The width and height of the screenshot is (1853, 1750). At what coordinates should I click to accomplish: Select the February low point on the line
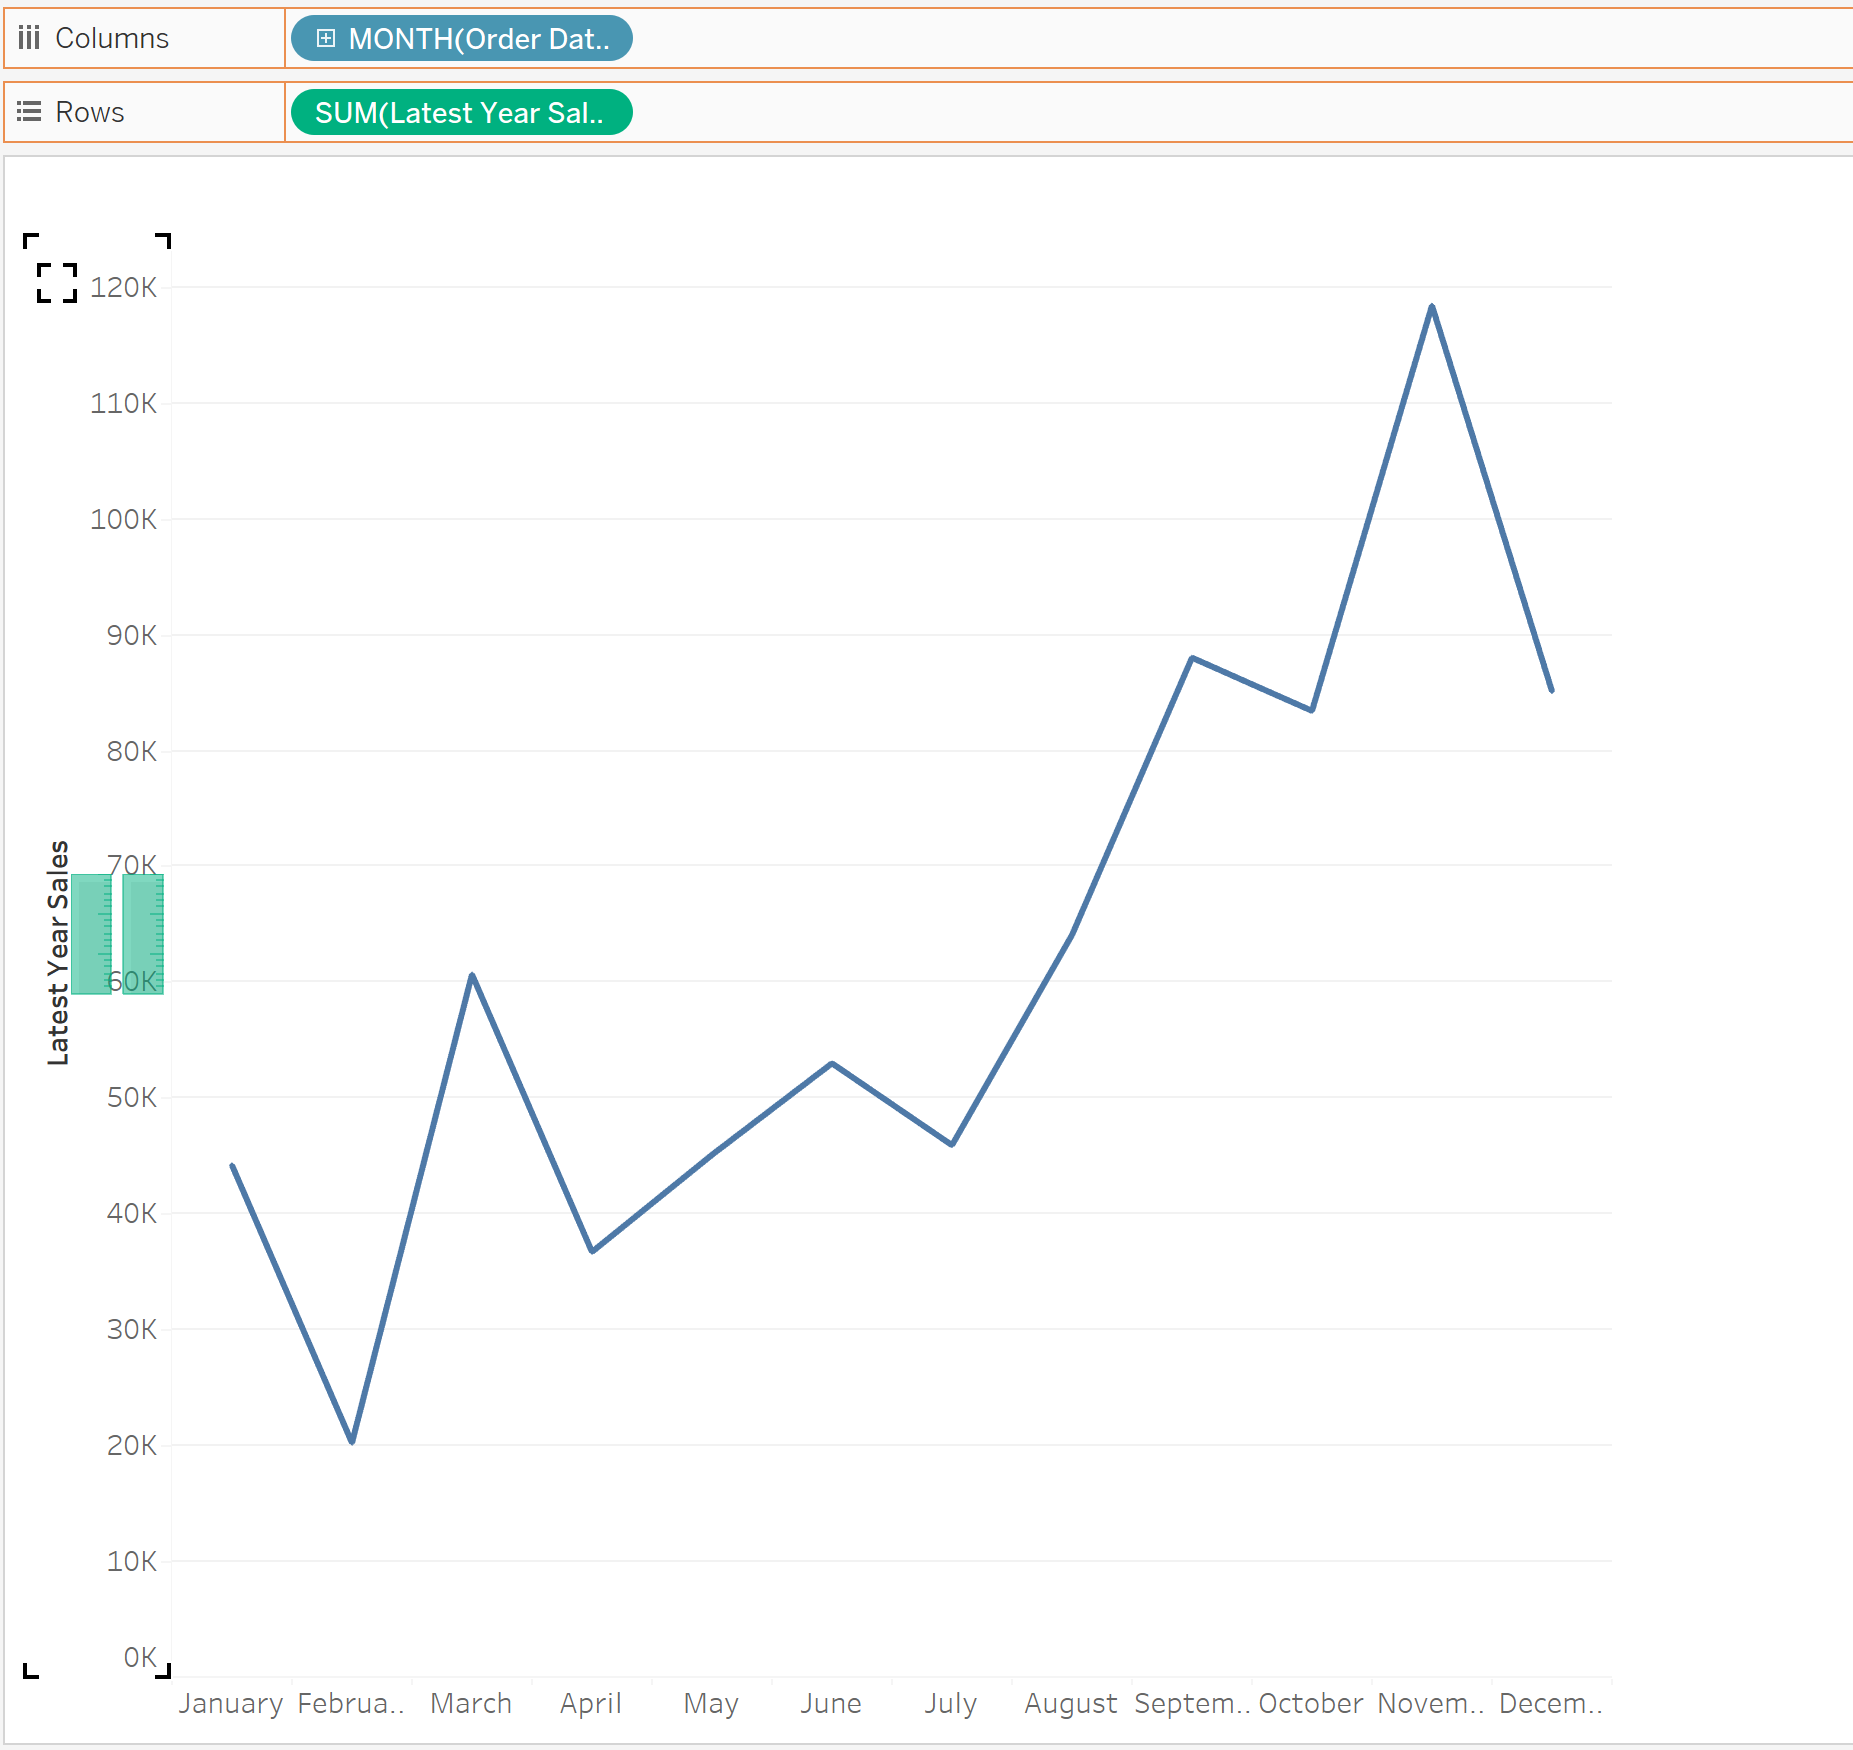coord(352,1441)
